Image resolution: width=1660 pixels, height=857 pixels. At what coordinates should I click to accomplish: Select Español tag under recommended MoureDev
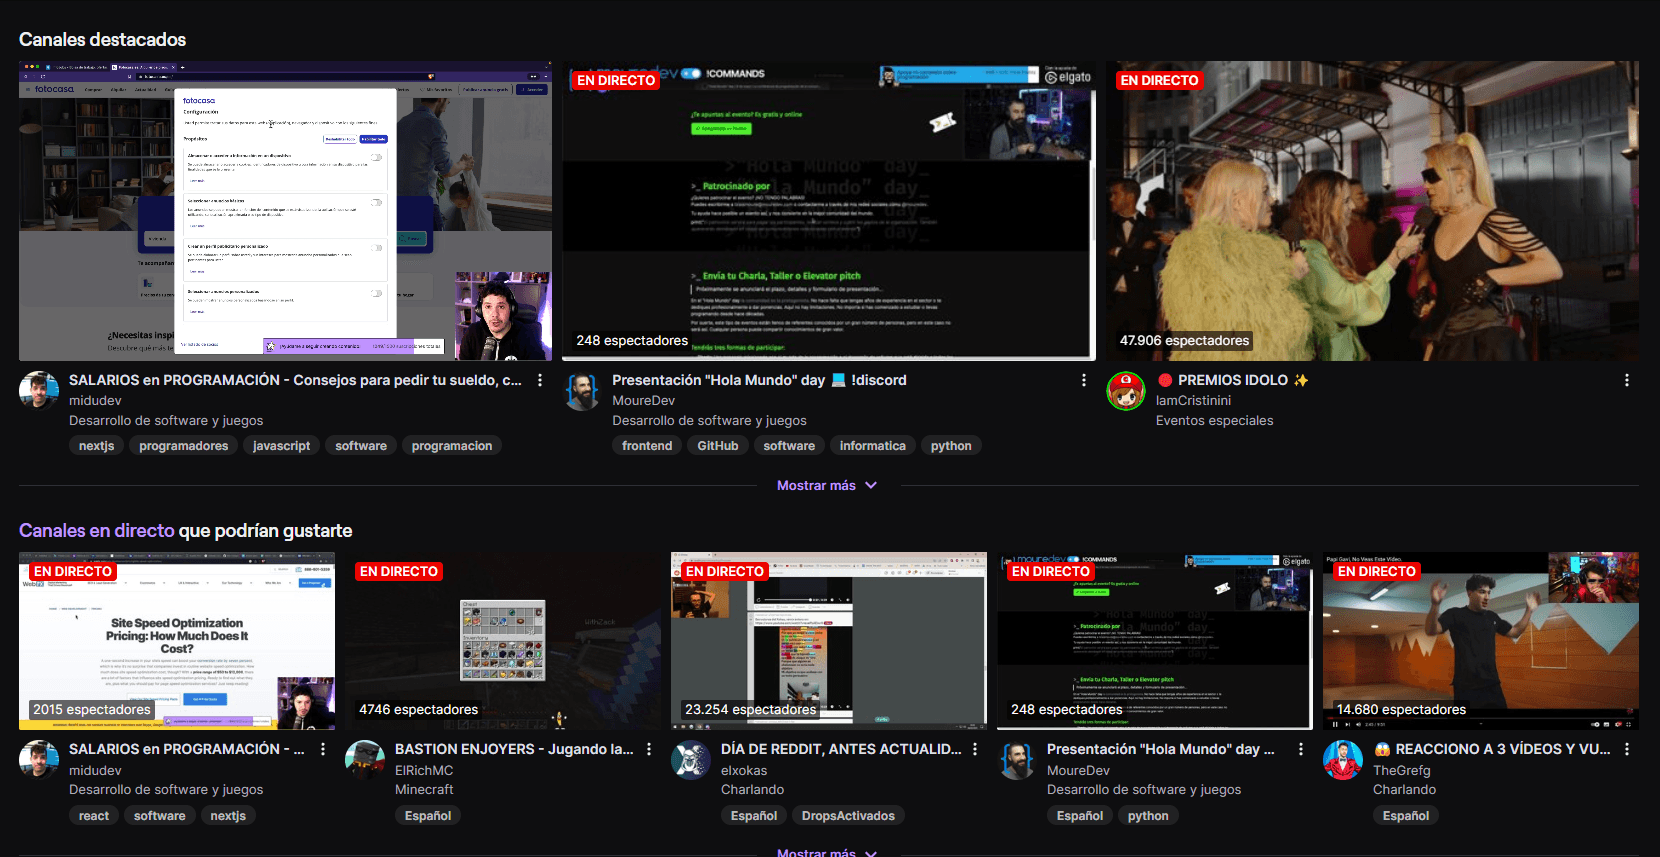point(1080,816)
